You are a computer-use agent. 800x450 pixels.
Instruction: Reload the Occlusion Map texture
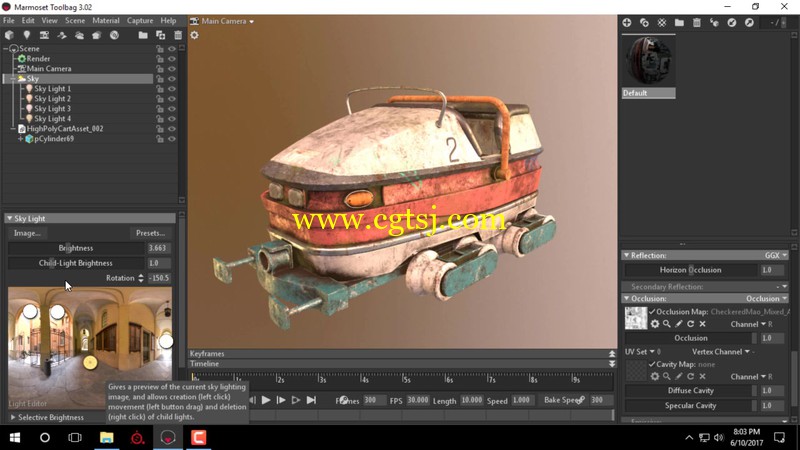coord(690,324)
